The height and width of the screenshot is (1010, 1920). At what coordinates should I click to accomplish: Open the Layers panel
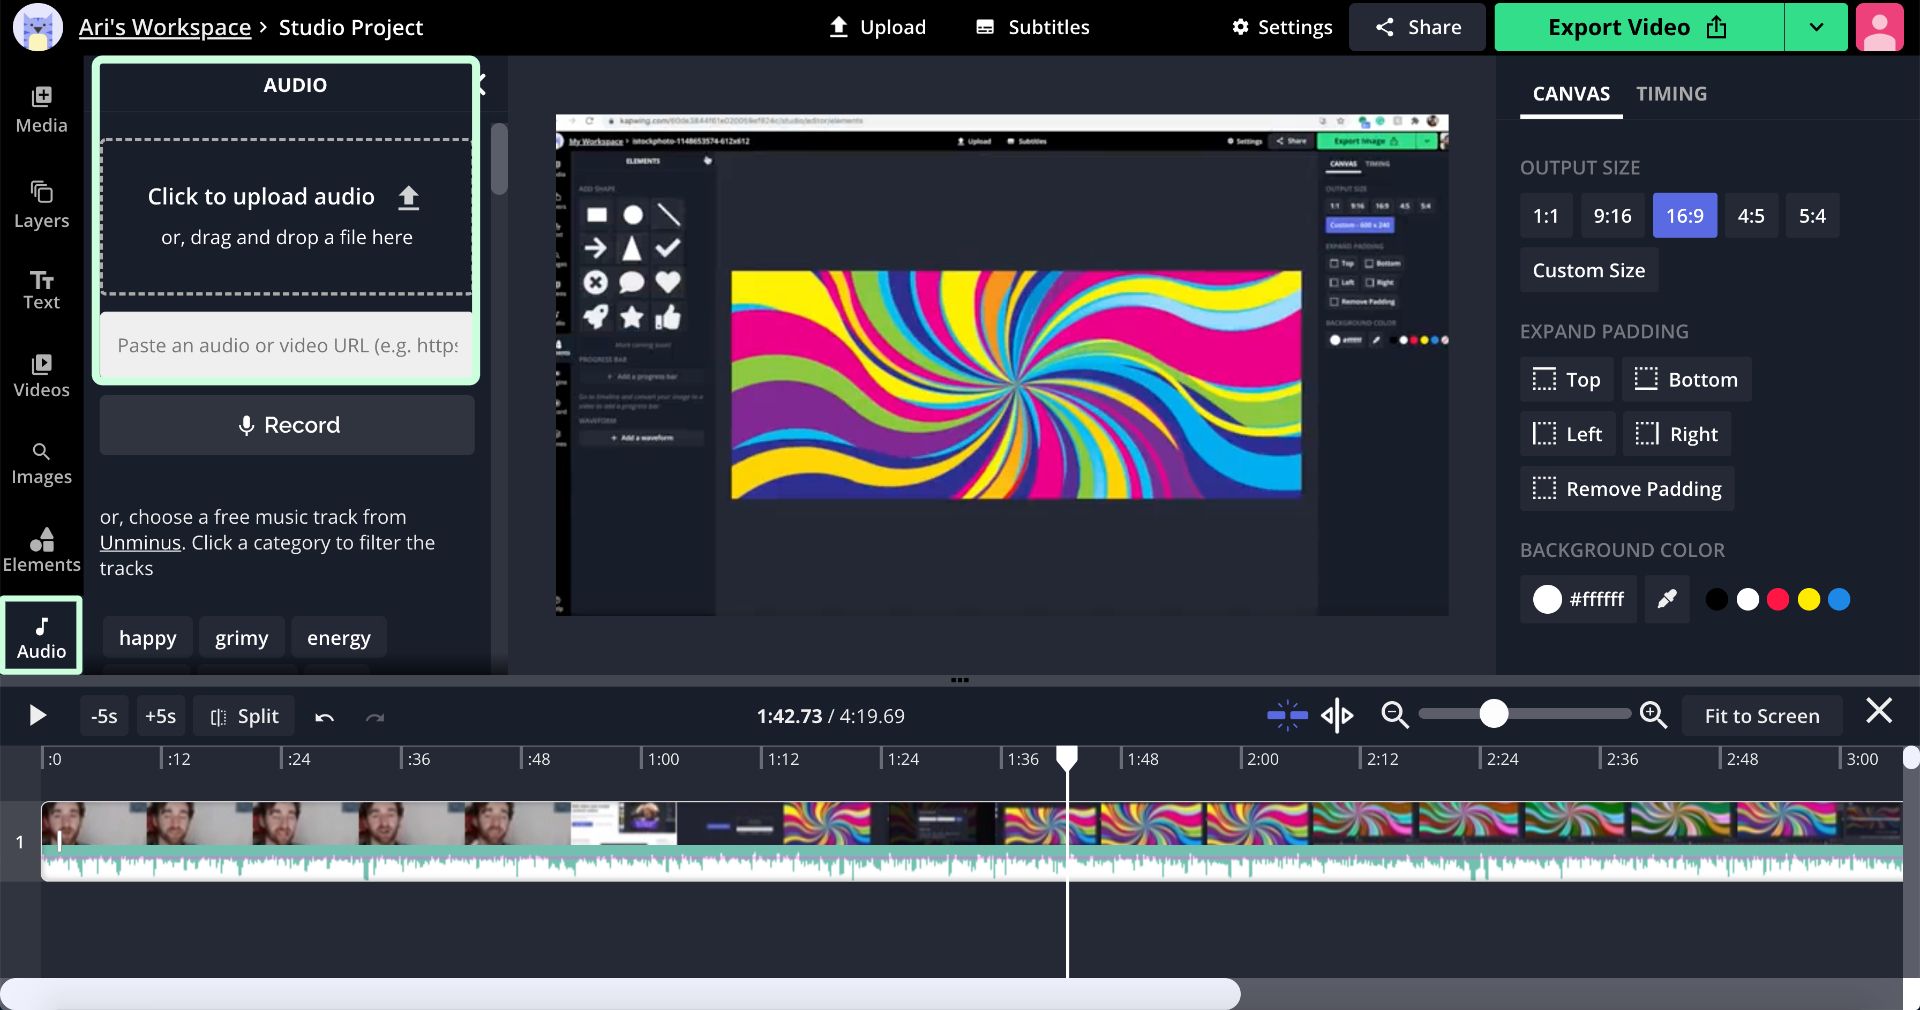41,204
